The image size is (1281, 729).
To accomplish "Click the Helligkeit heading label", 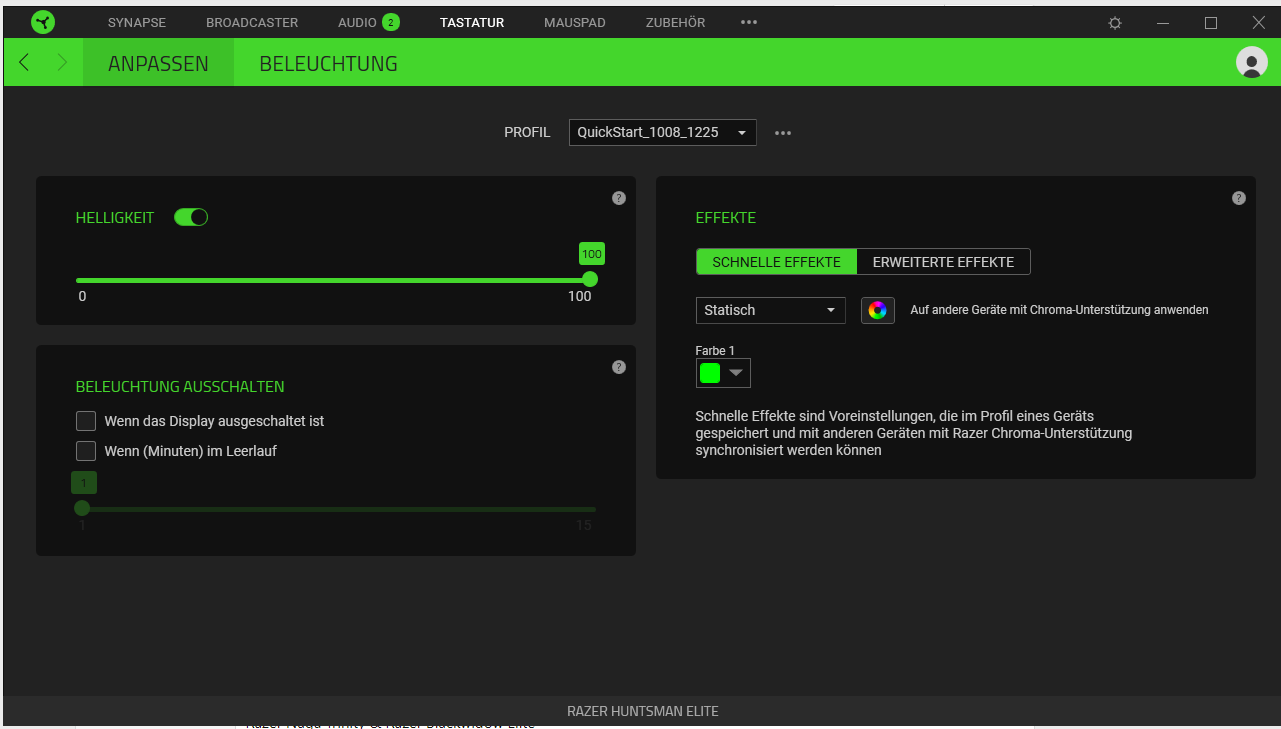I will tap(115, 217).
